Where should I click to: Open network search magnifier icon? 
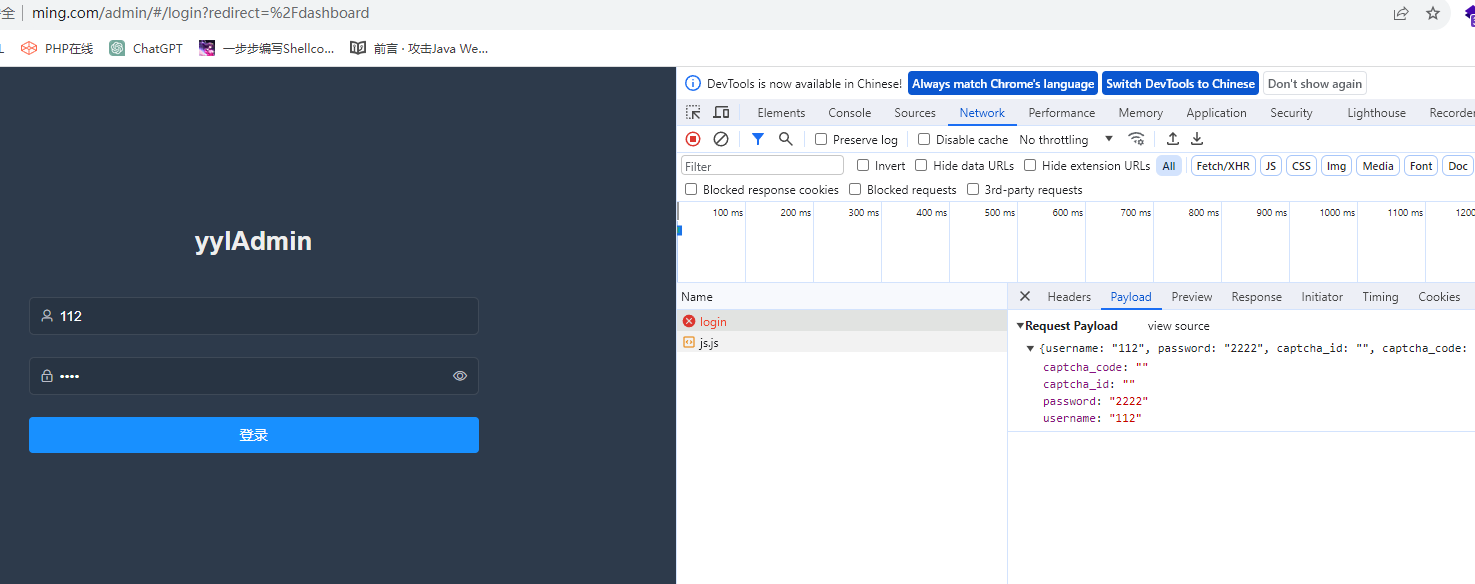point(786,139)
